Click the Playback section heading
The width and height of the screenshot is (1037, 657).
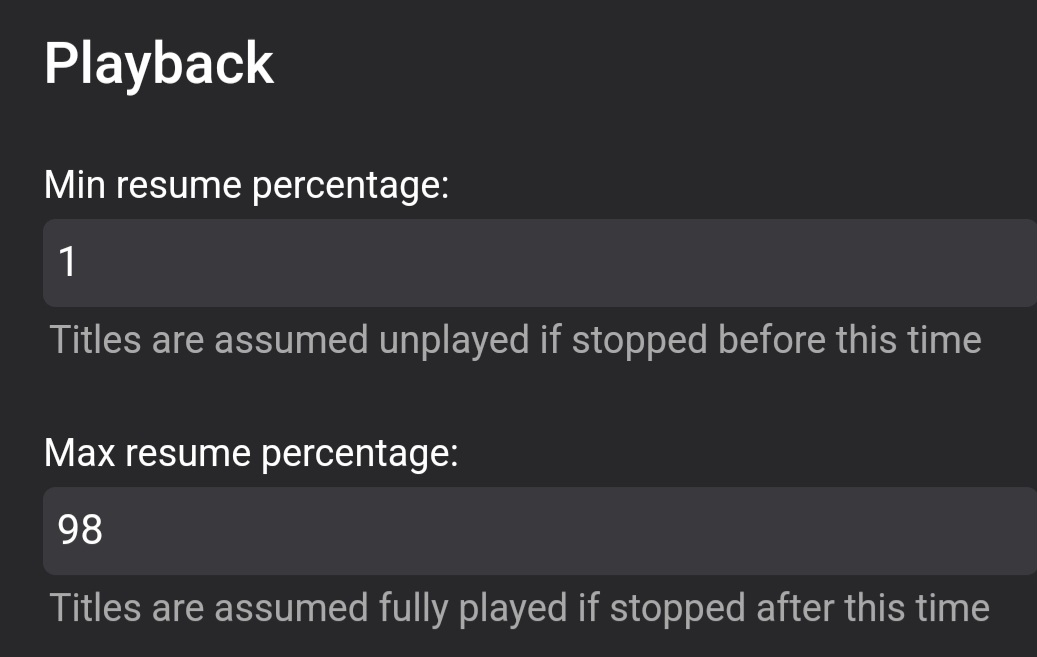tap(159, 65)
